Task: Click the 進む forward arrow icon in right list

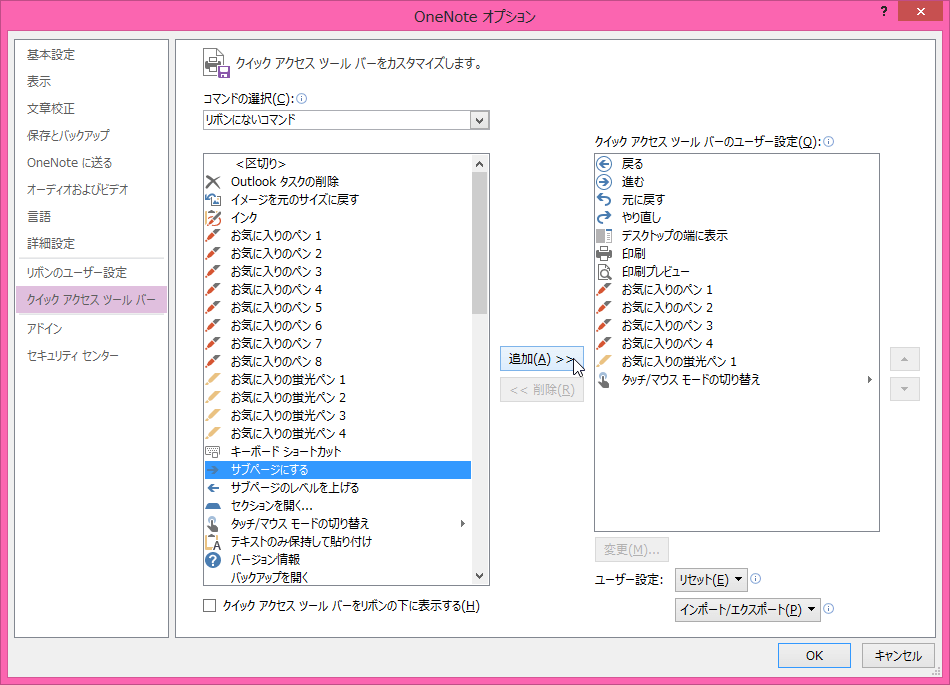Action: coord(604,182)
